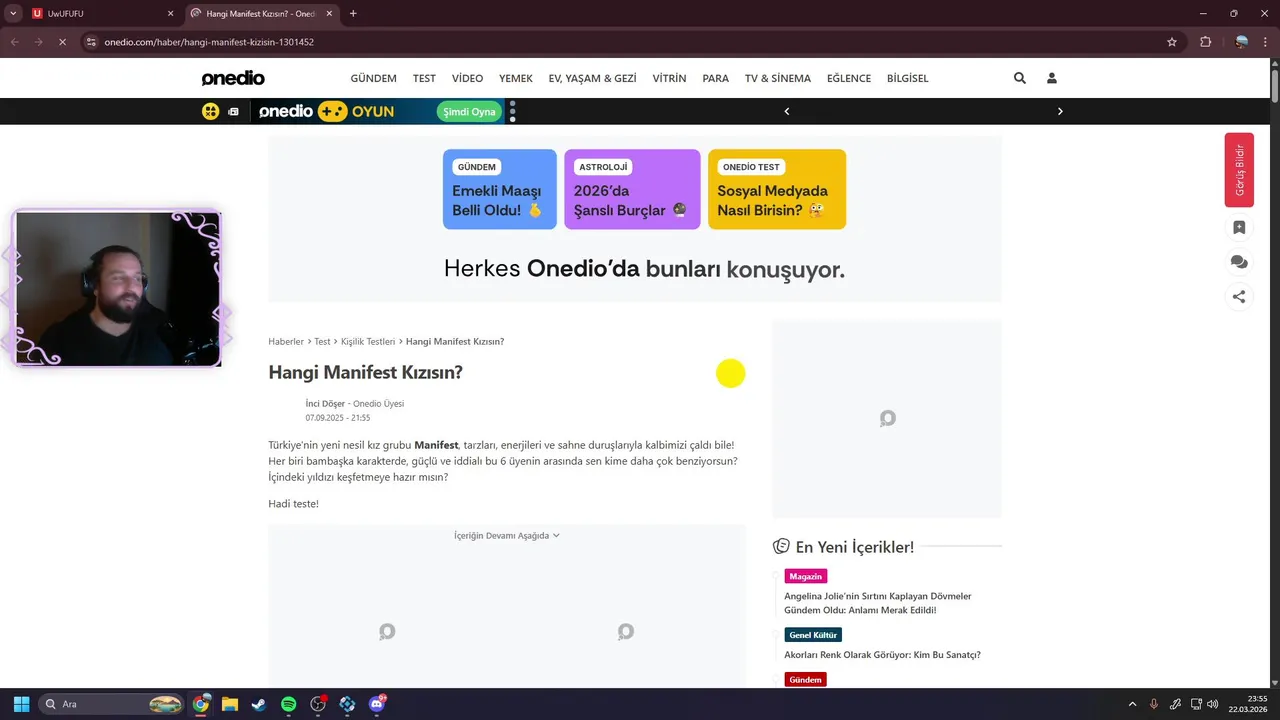Screen dimensions: 1280x720
Task: Select the Hangi Manifest Kızısın tab
Action: click(261, 14)
